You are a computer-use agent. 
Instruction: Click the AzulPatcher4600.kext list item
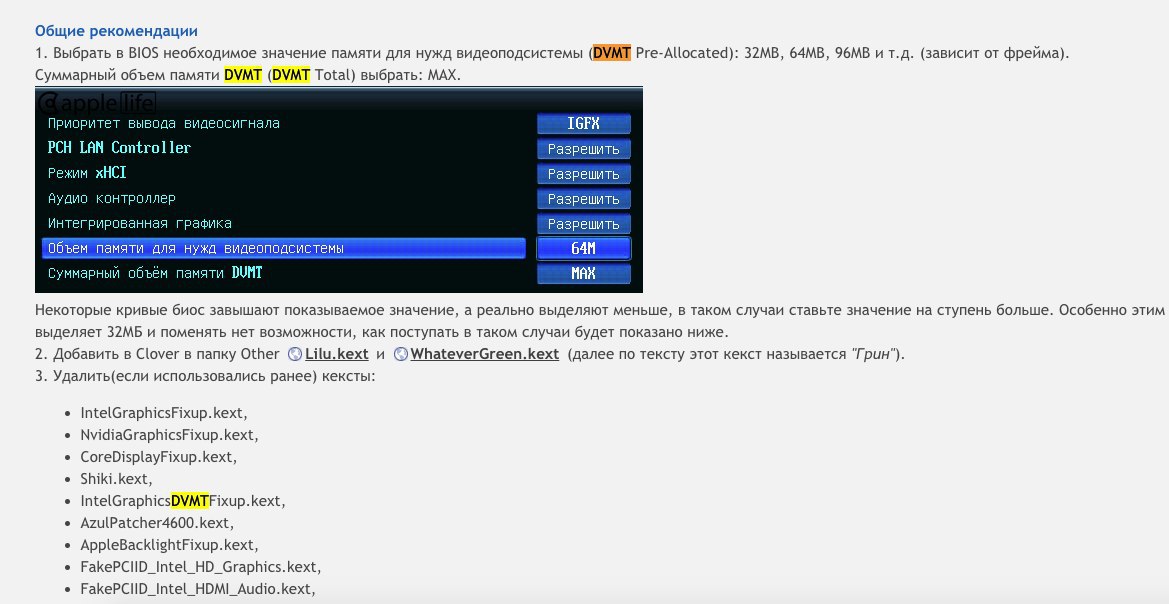pyautogui.click(x=157, y=523)
